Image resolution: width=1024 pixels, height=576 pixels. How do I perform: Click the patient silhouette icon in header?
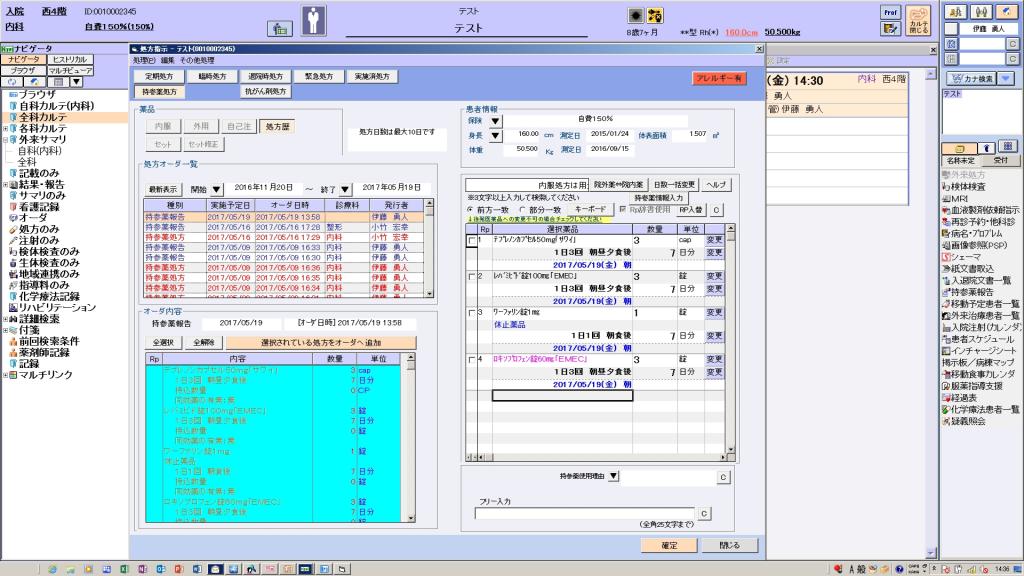coord(314,20)
